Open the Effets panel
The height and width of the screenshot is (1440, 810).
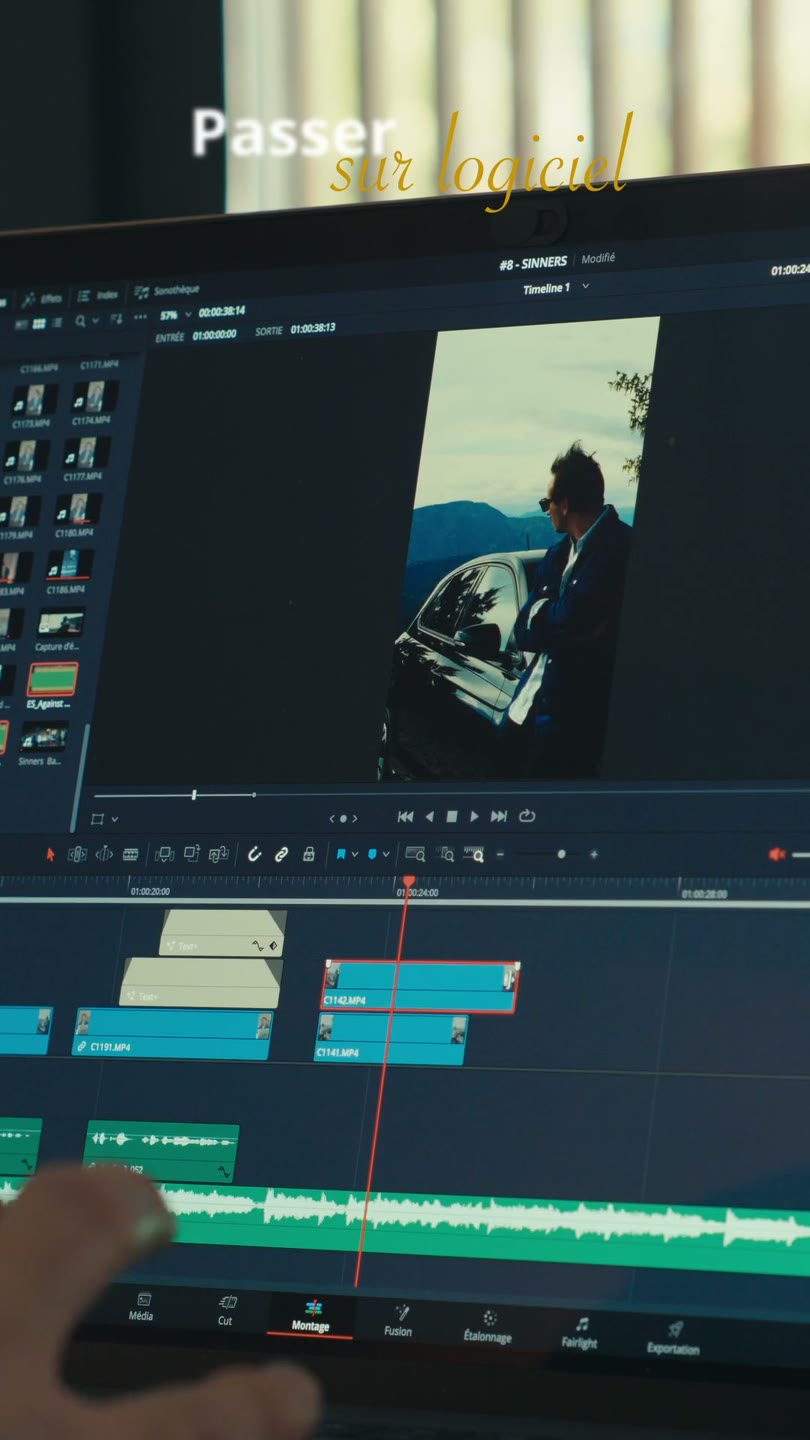tap(41, 298)
